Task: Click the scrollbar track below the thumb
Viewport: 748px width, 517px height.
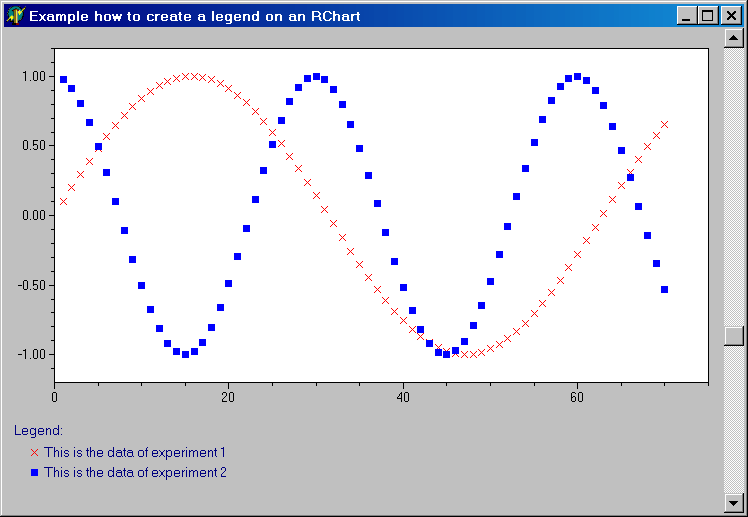Action: coord(734,418)
